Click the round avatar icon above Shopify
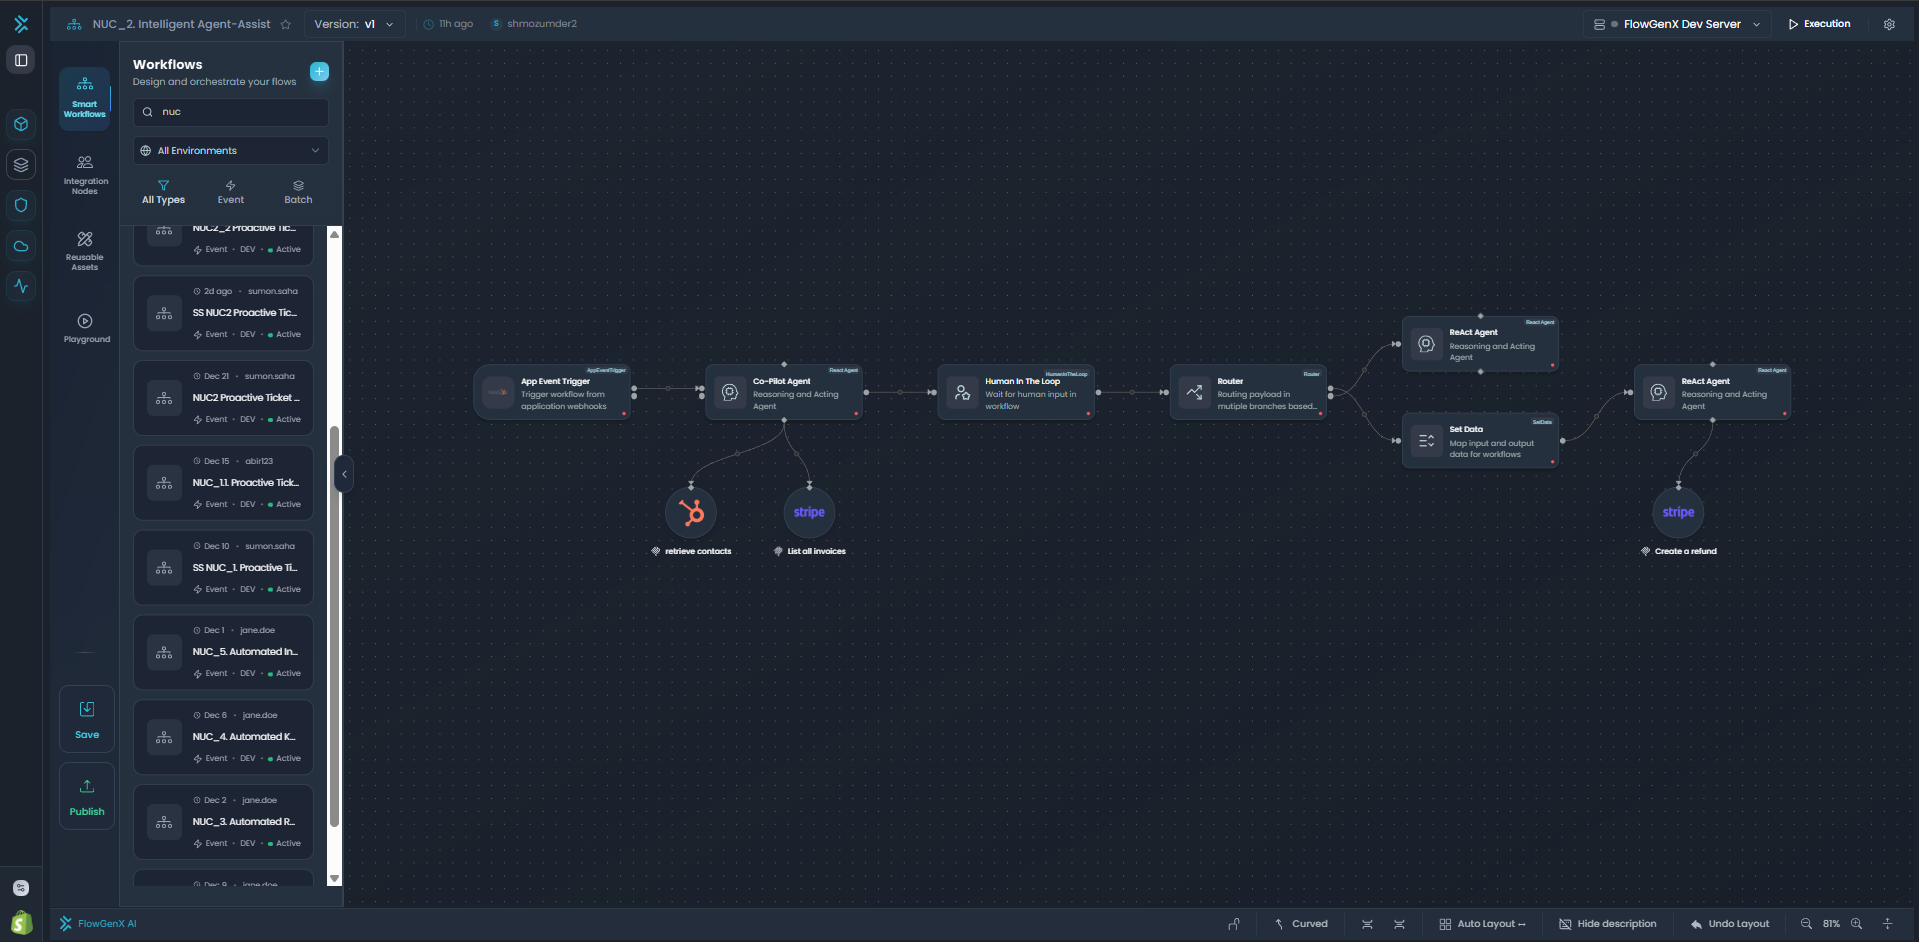The image size is (1919, 942). coord(21,888)
